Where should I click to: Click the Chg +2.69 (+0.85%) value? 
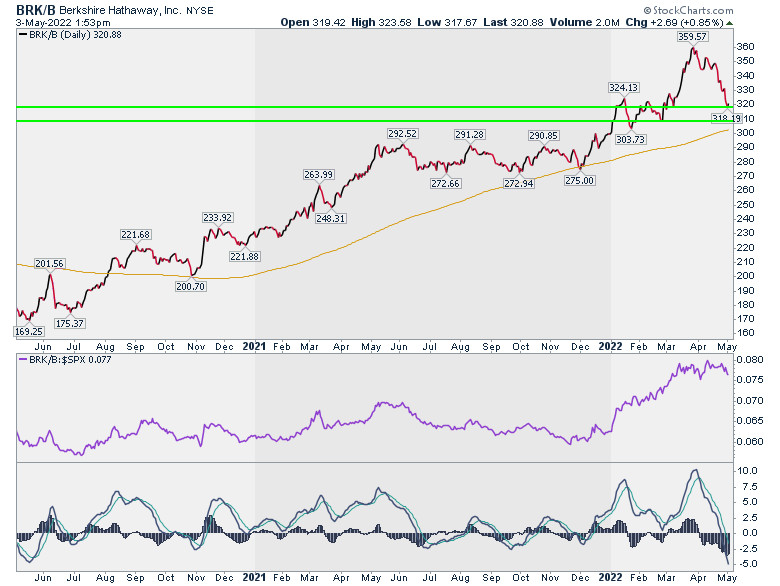(x=674, y=22)
